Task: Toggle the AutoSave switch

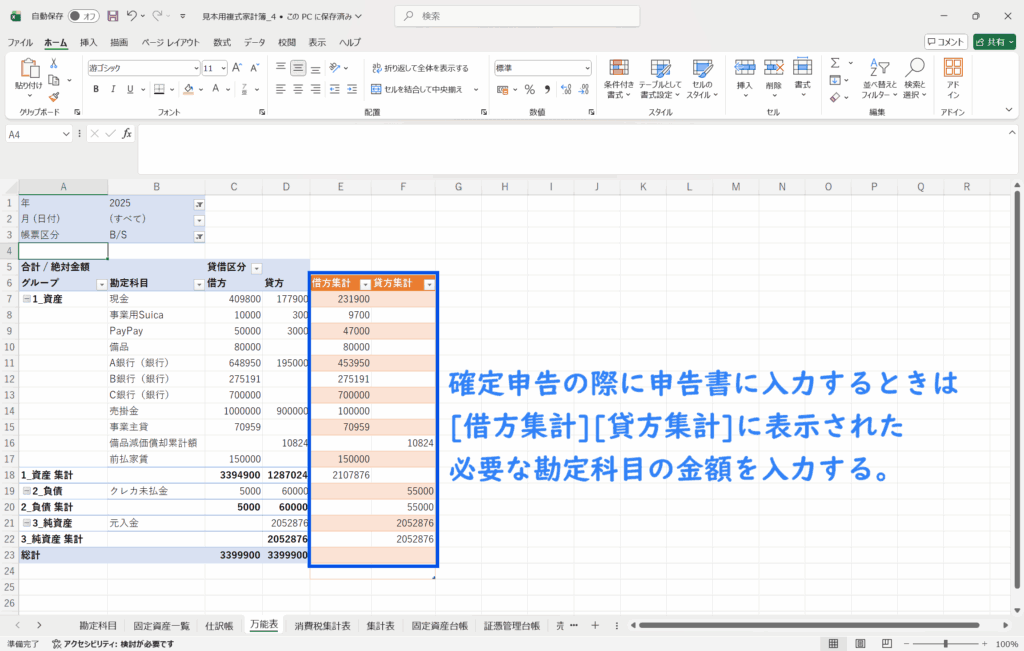Action: coord(83,16)
